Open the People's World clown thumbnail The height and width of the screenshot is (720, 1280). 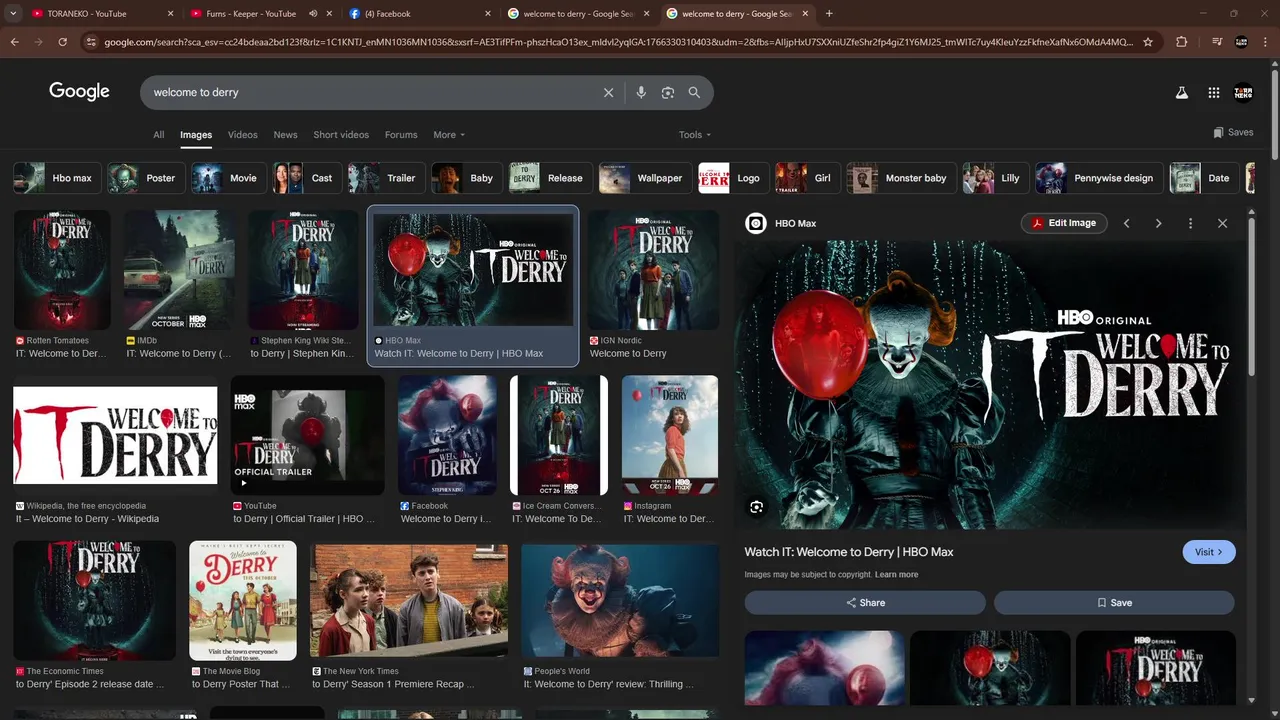click(x=620, y=602)
